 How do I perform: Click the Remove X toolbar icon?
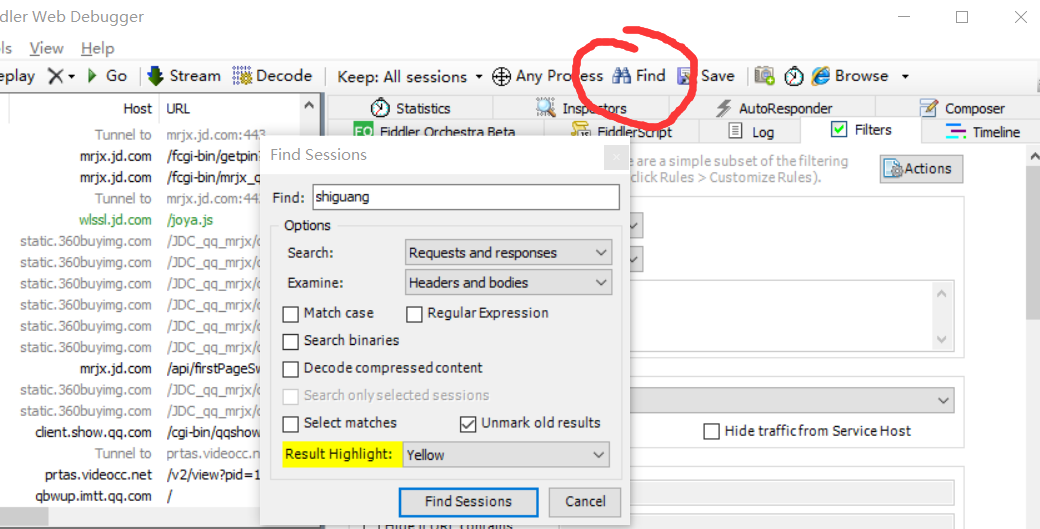tap(55, 76)
